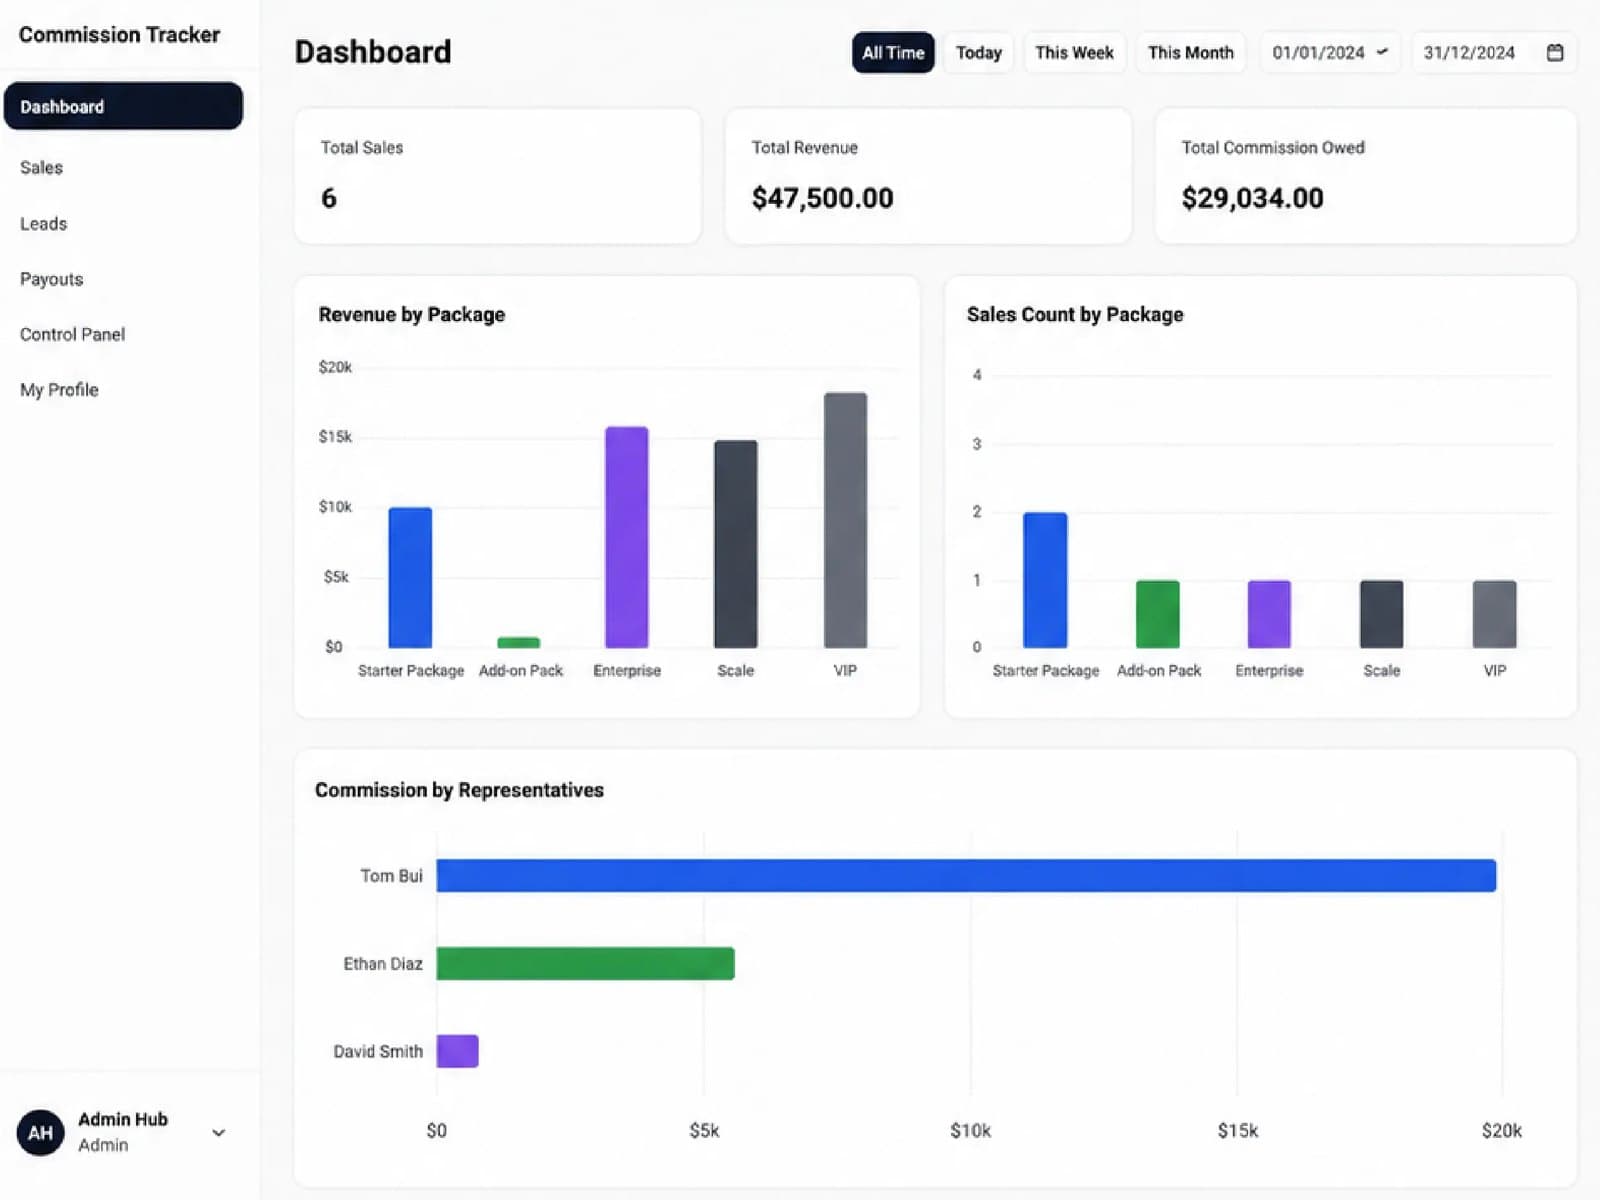
Task: Click the Commission Tracker title
Action: coord(119,34)
